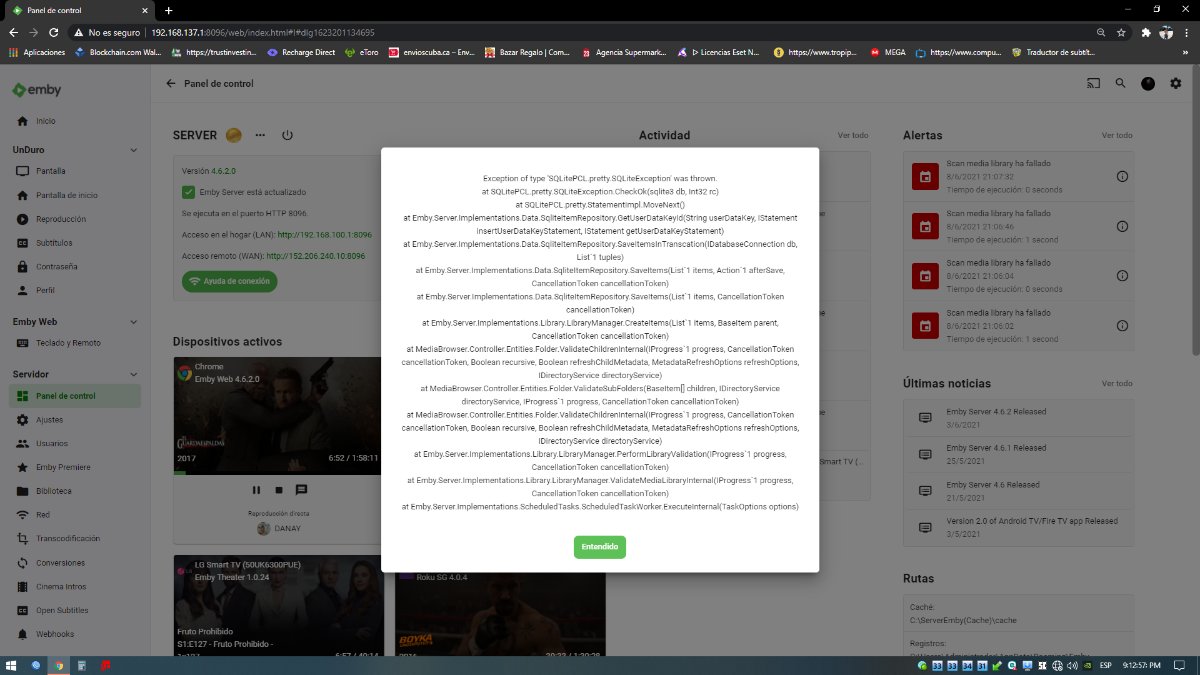Stop the Chrome session playback
1200x675 pixels.
point(279,490)
